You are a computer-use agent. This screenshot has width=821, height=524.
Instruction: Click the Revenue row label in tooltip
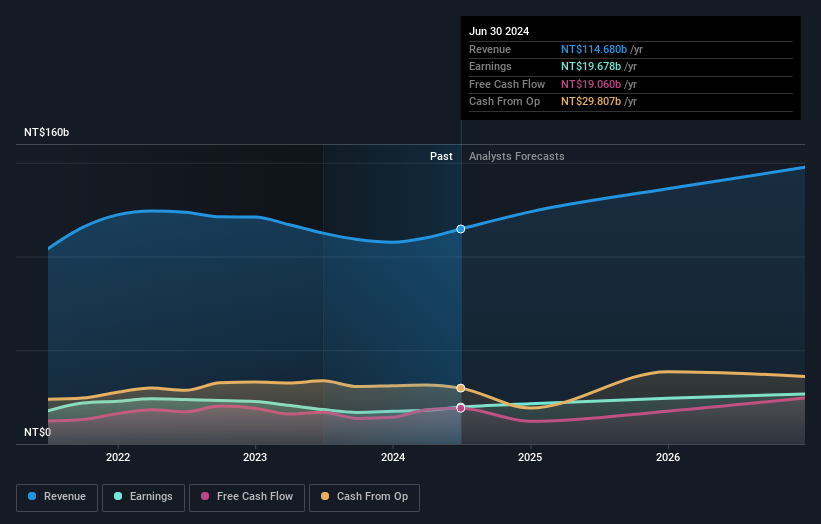(x=490, y=49)
